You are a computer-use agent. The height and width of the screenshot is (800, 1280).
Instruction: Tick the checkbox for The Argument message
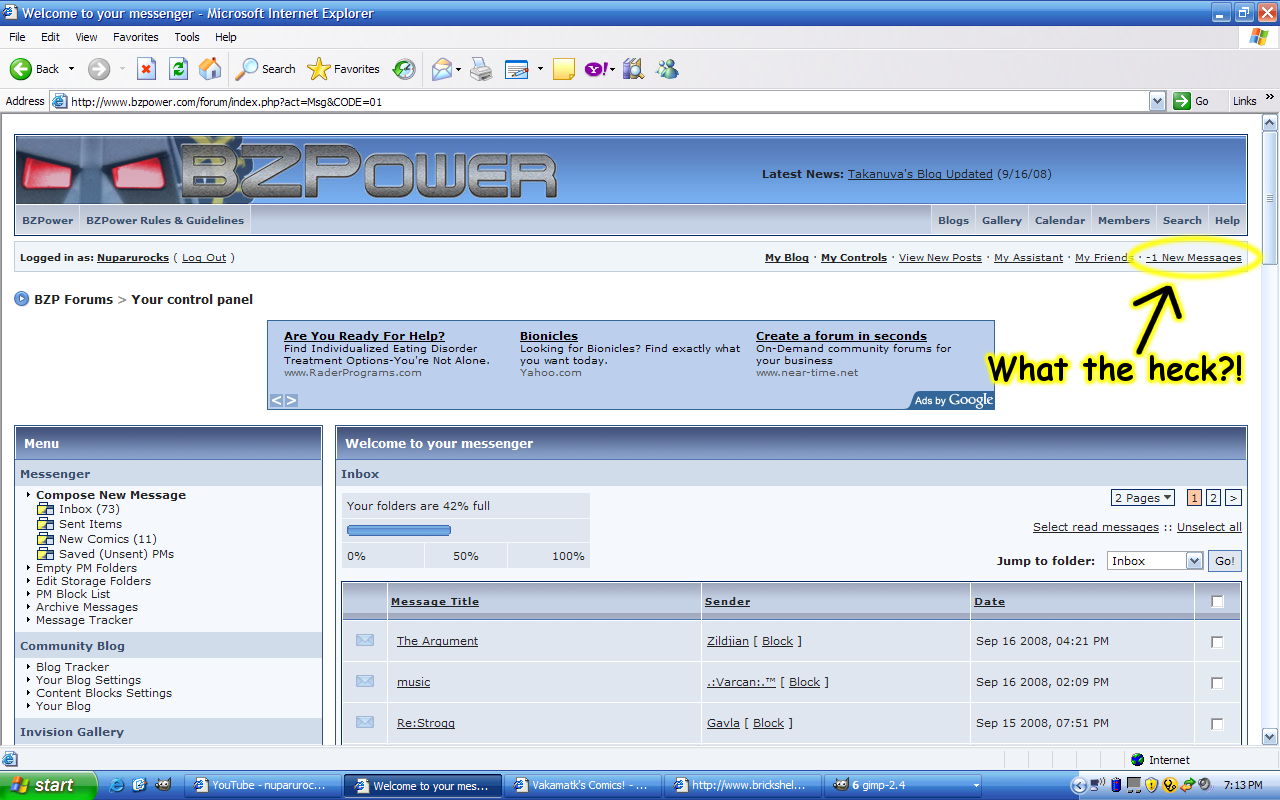[1217, 642]
